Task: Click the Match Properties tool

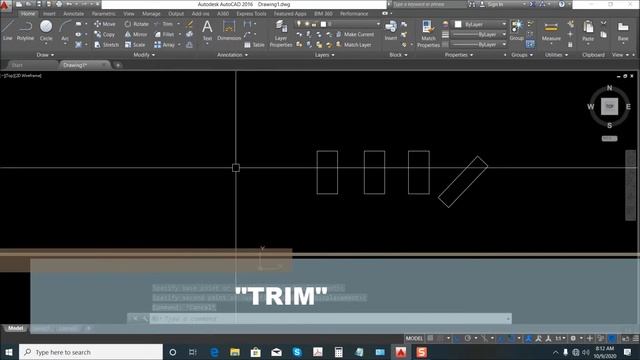Action: (x=428, y=33)
